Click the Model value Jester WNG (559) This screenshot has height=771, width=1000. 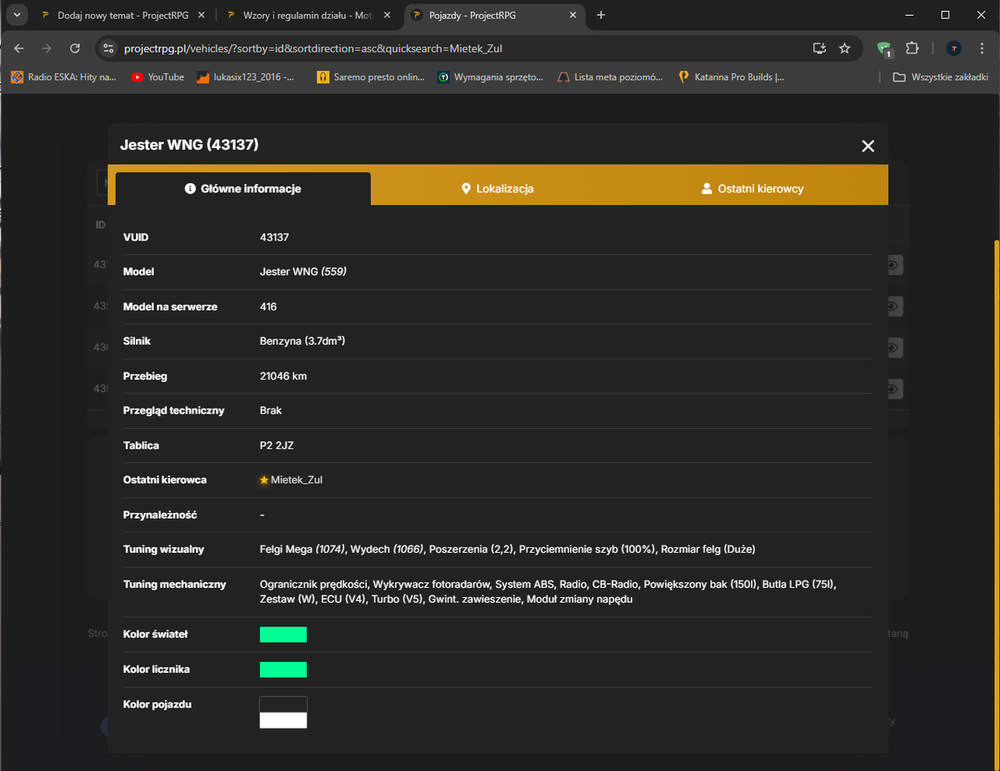pos(303,272)
